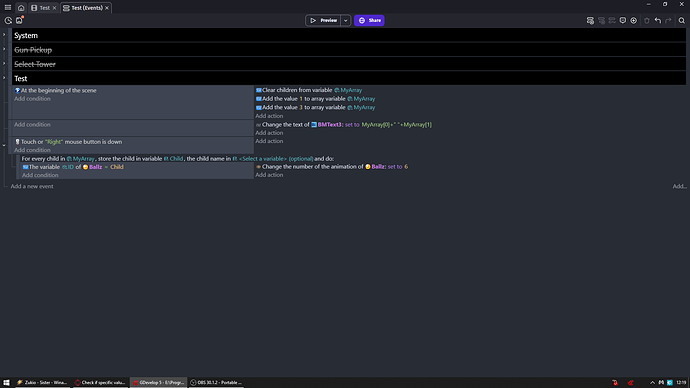Click 'Add a new event' link
690x388 pixels.
tap(32, 186)
